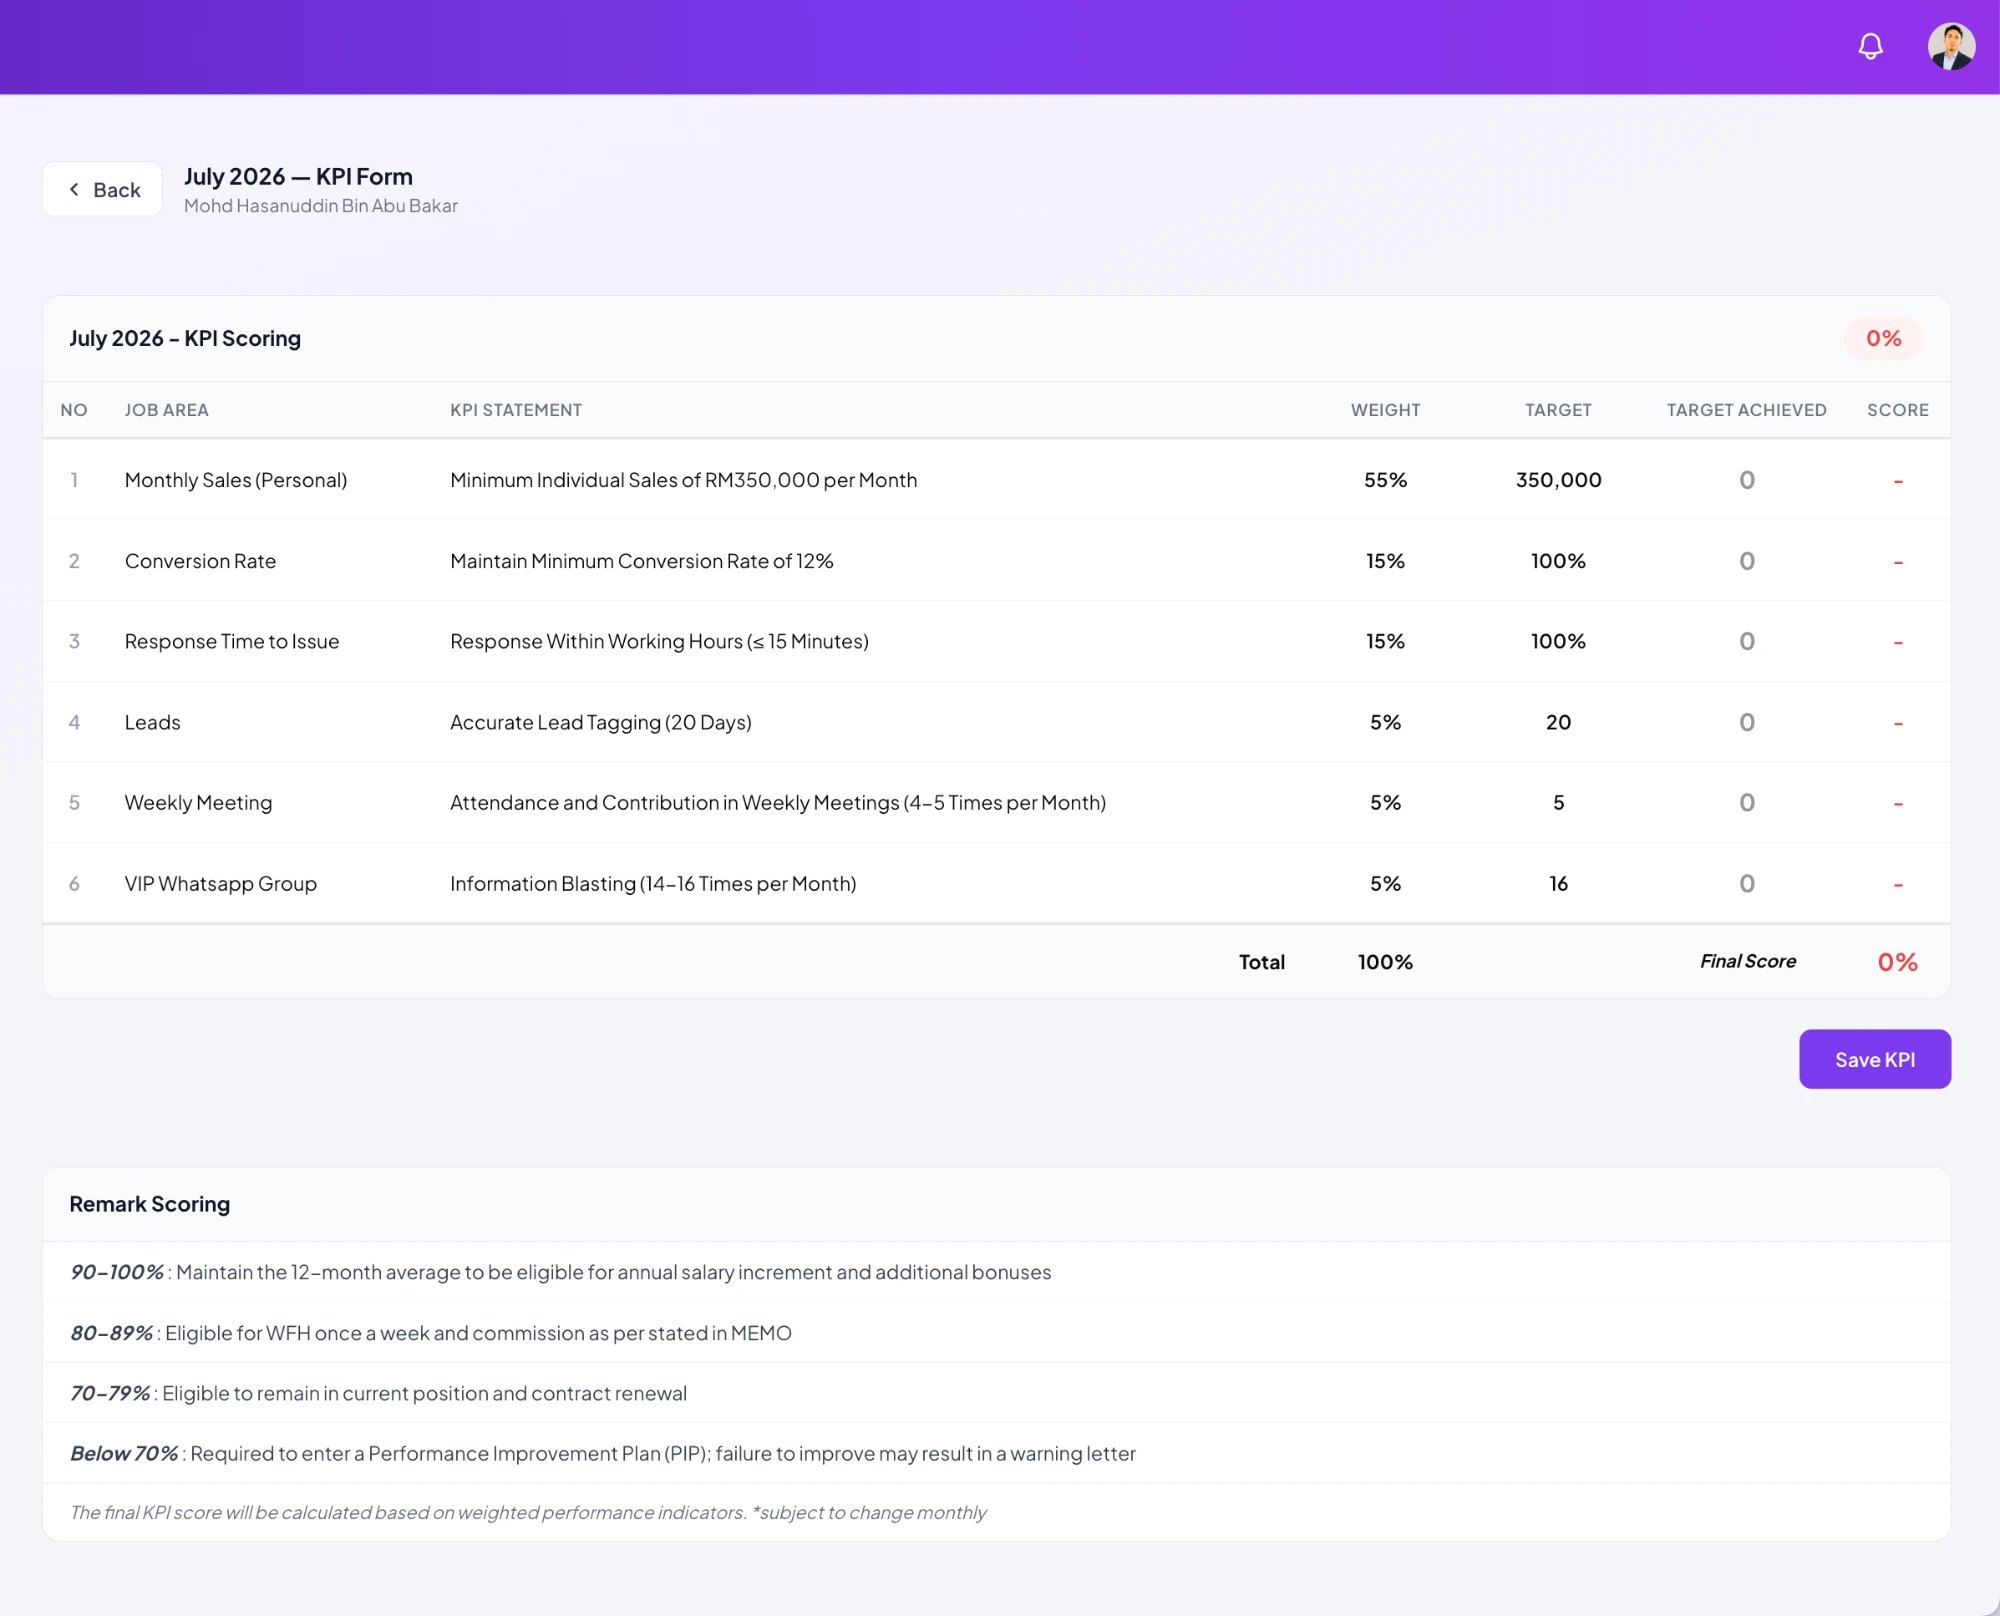The image size is (2000, 1616).
Task: Edit Target Achieved for Leads row
Action: click(x=1746, y=722)
